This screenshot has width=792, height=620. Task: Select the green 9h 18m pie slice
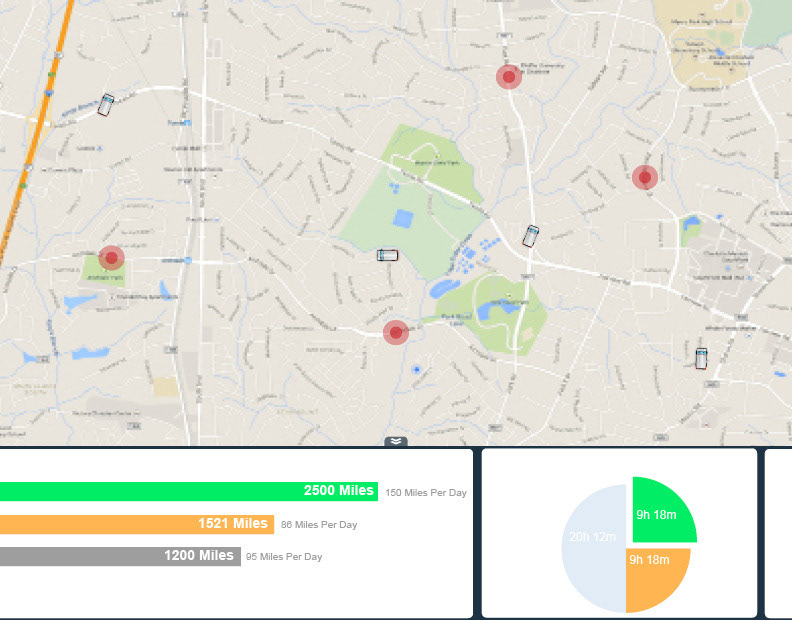point(659,511)
